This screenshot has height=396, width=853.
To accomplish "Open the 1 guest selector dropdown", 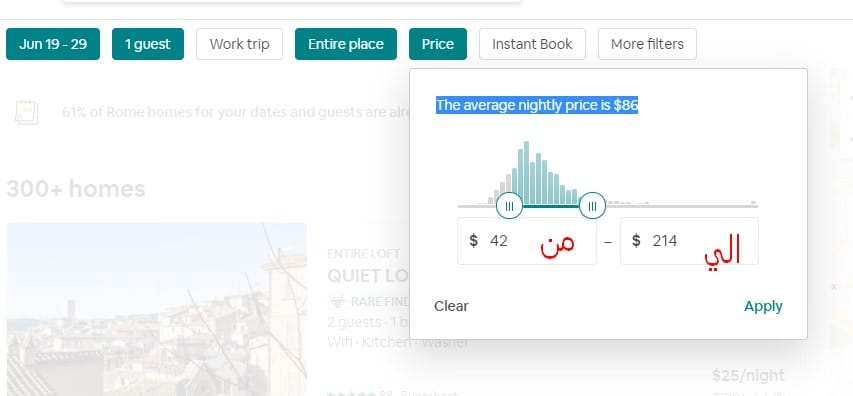I will coord(148,44).
